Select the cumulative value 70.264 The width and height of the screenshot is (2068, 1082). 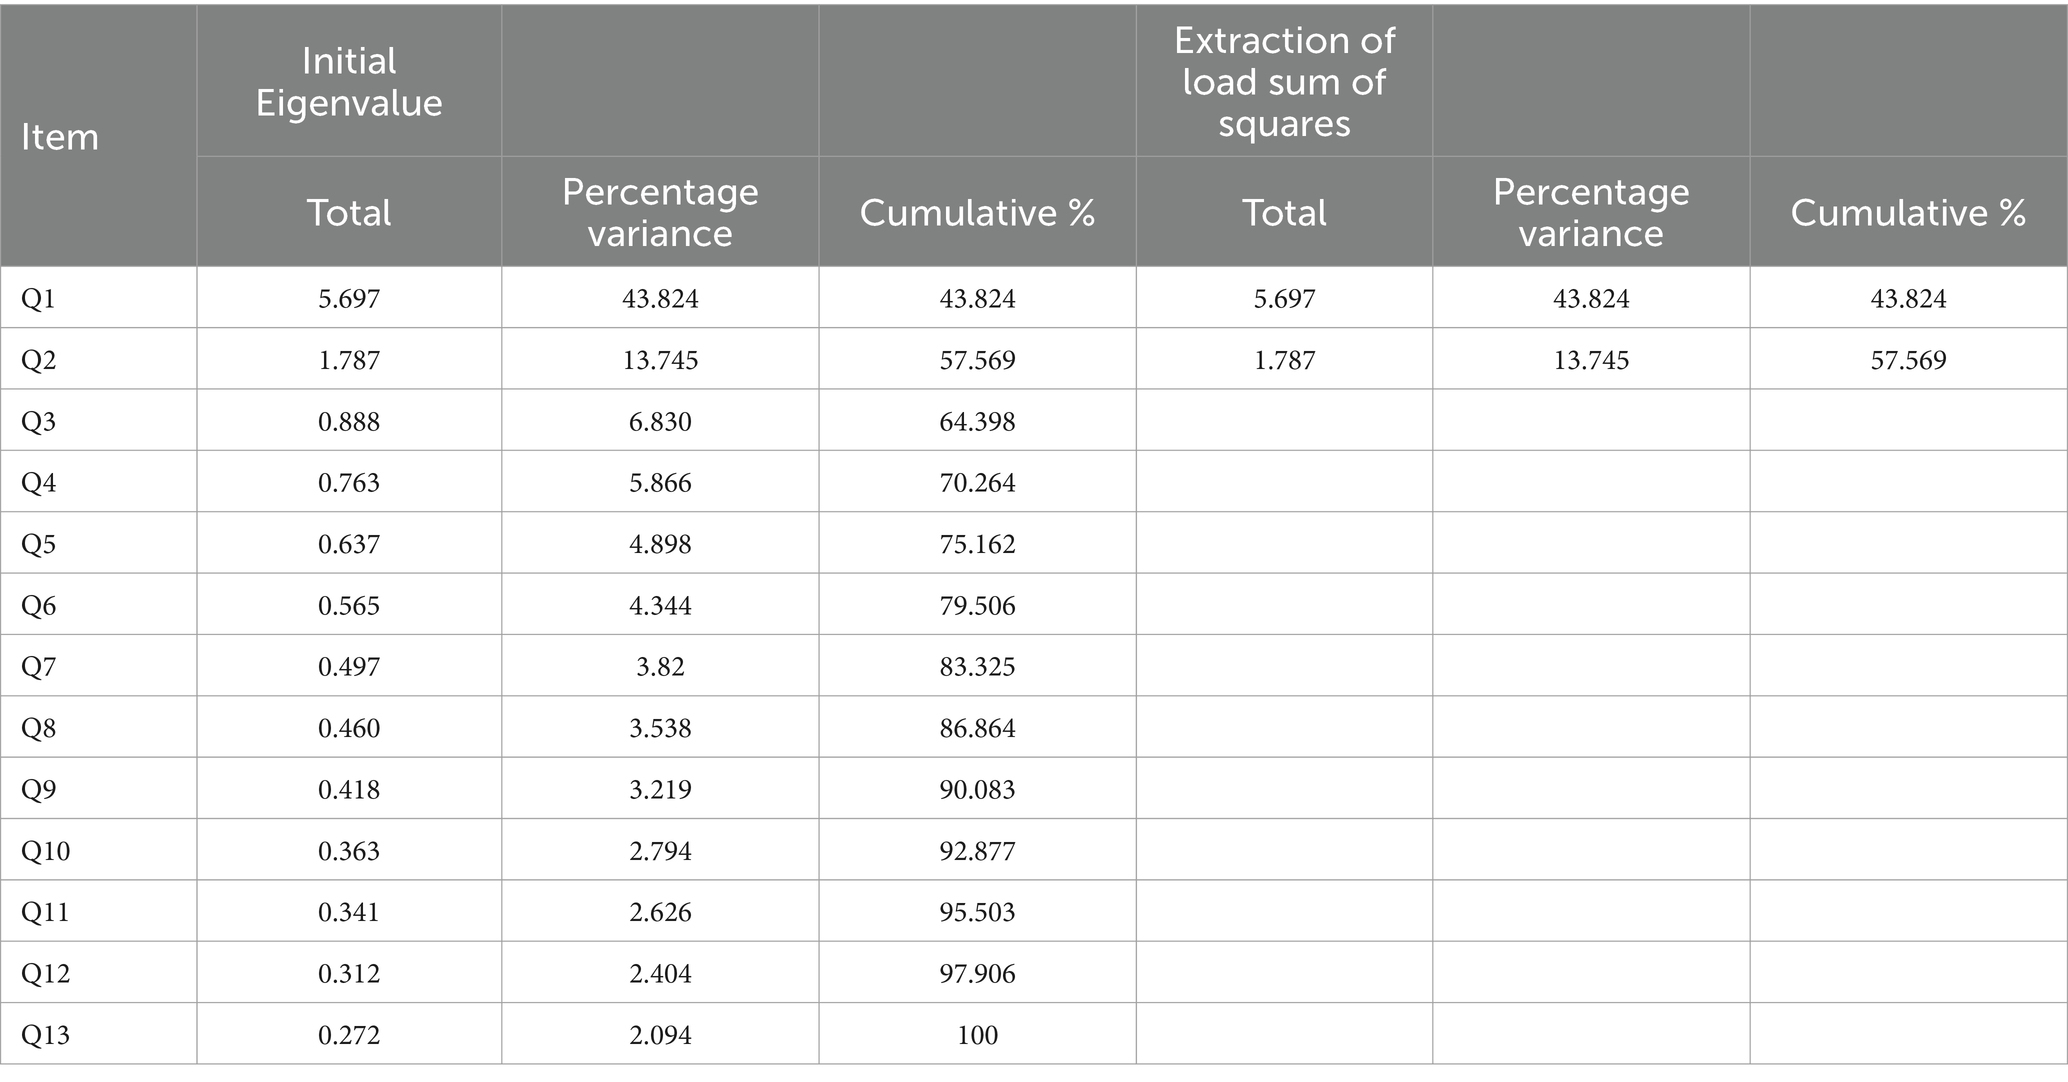tap(977, 483)
